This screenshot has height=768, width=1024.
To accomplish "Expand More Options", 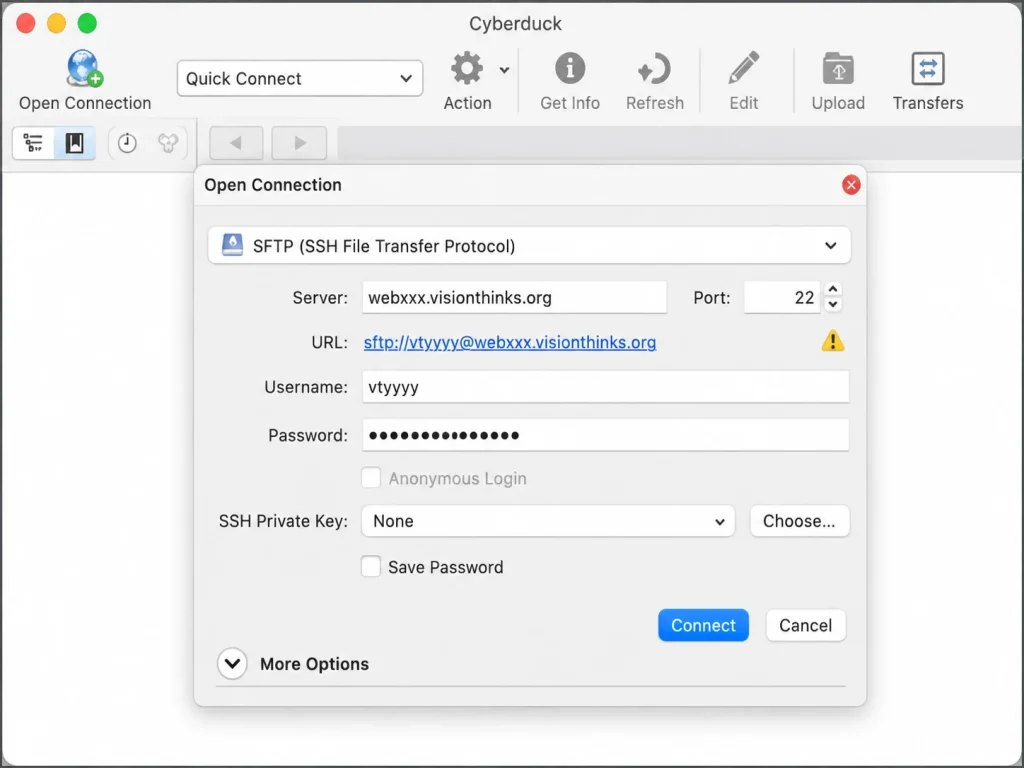I will (232, 664).
